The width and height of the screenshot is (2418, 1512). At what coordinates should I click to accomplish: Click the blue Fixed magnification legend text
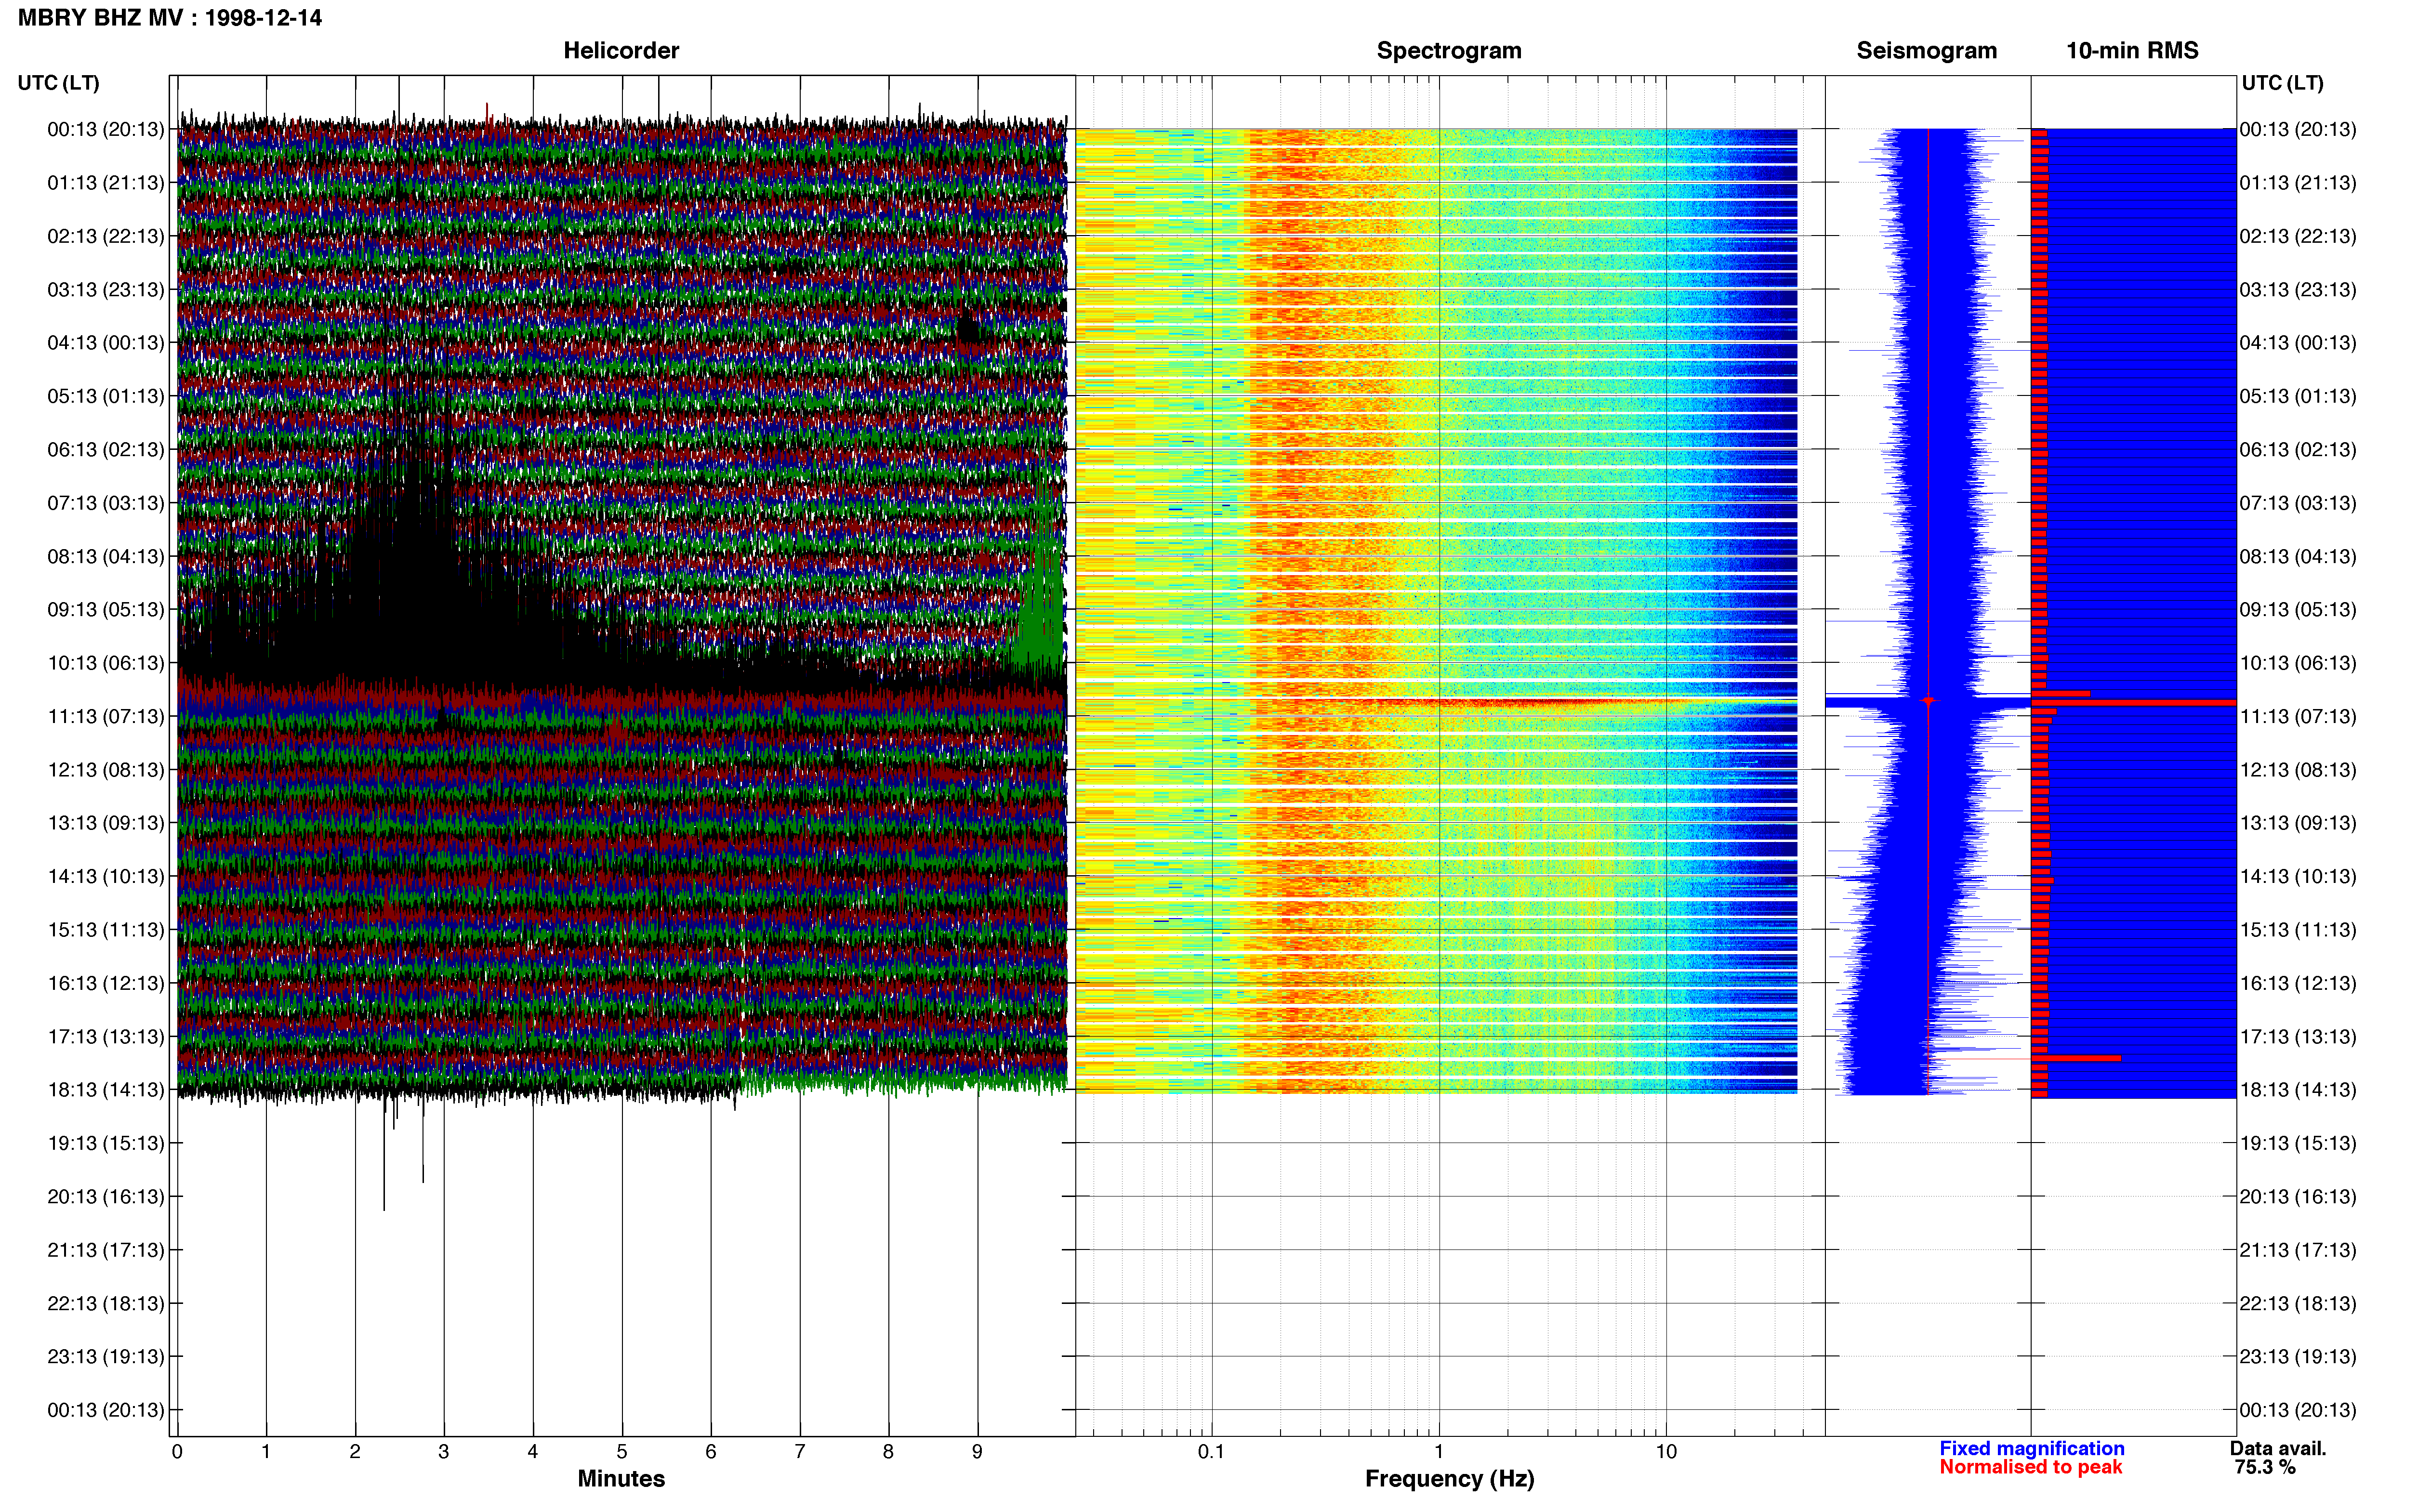(x=2032, y=1448)
